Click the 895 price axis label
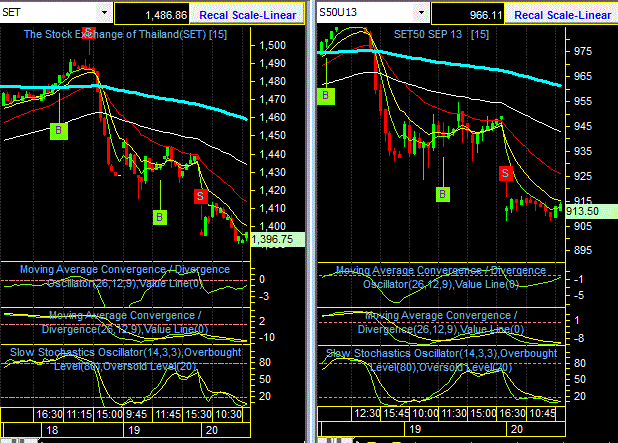The width and height of the screenshot is (618, 443). tap(583, 250)
